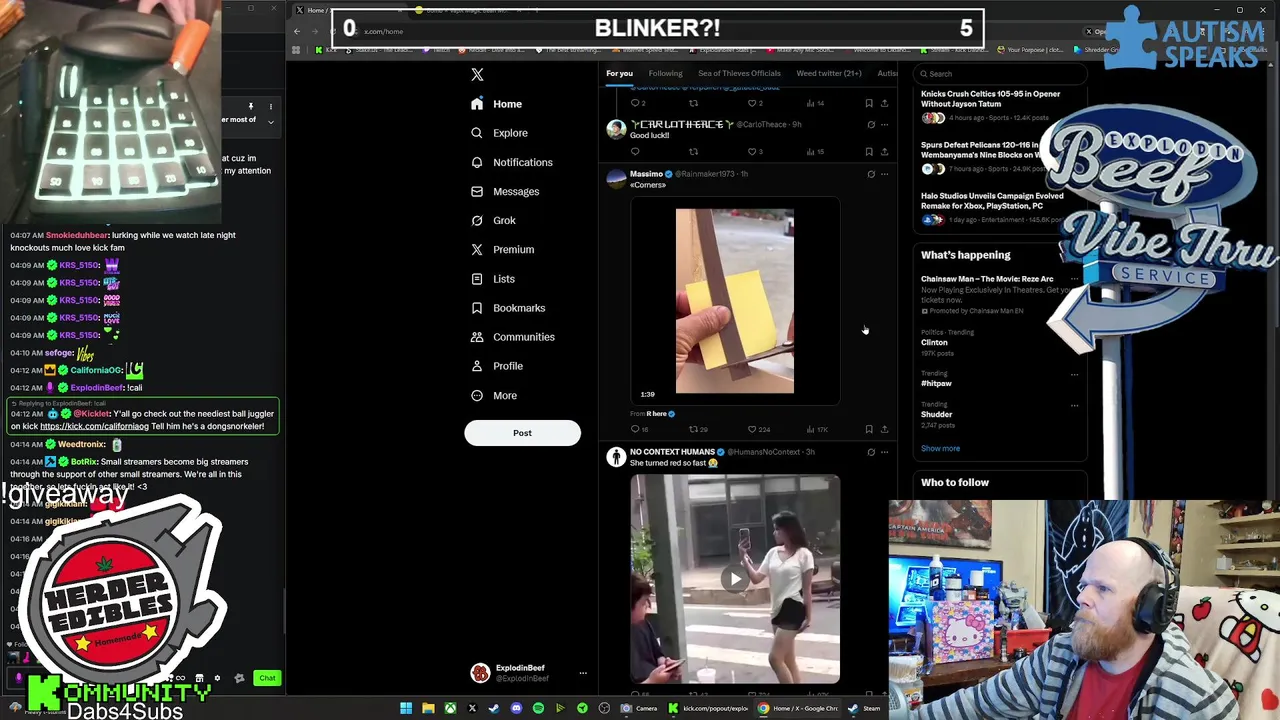Bookmark CarloTheace's Good luck post
The height and width of the screenshot is (720, 1280).
click(x=869, y=152)
